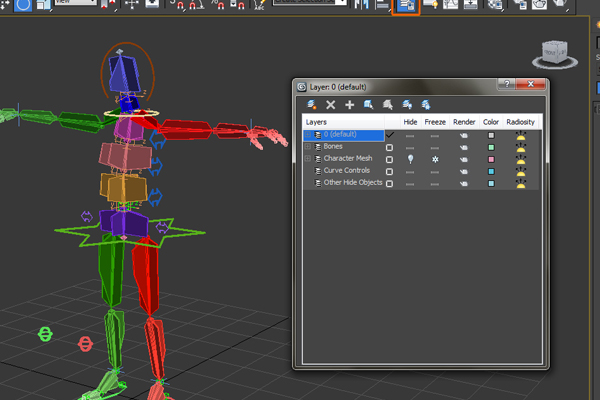Expand the 0 (default) layer tree

(308, 135)
